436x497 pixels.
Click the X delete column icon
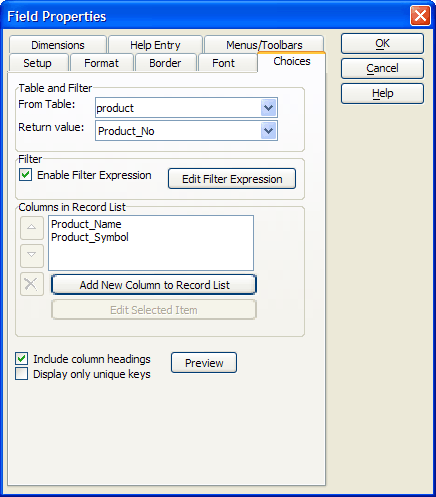32,284
